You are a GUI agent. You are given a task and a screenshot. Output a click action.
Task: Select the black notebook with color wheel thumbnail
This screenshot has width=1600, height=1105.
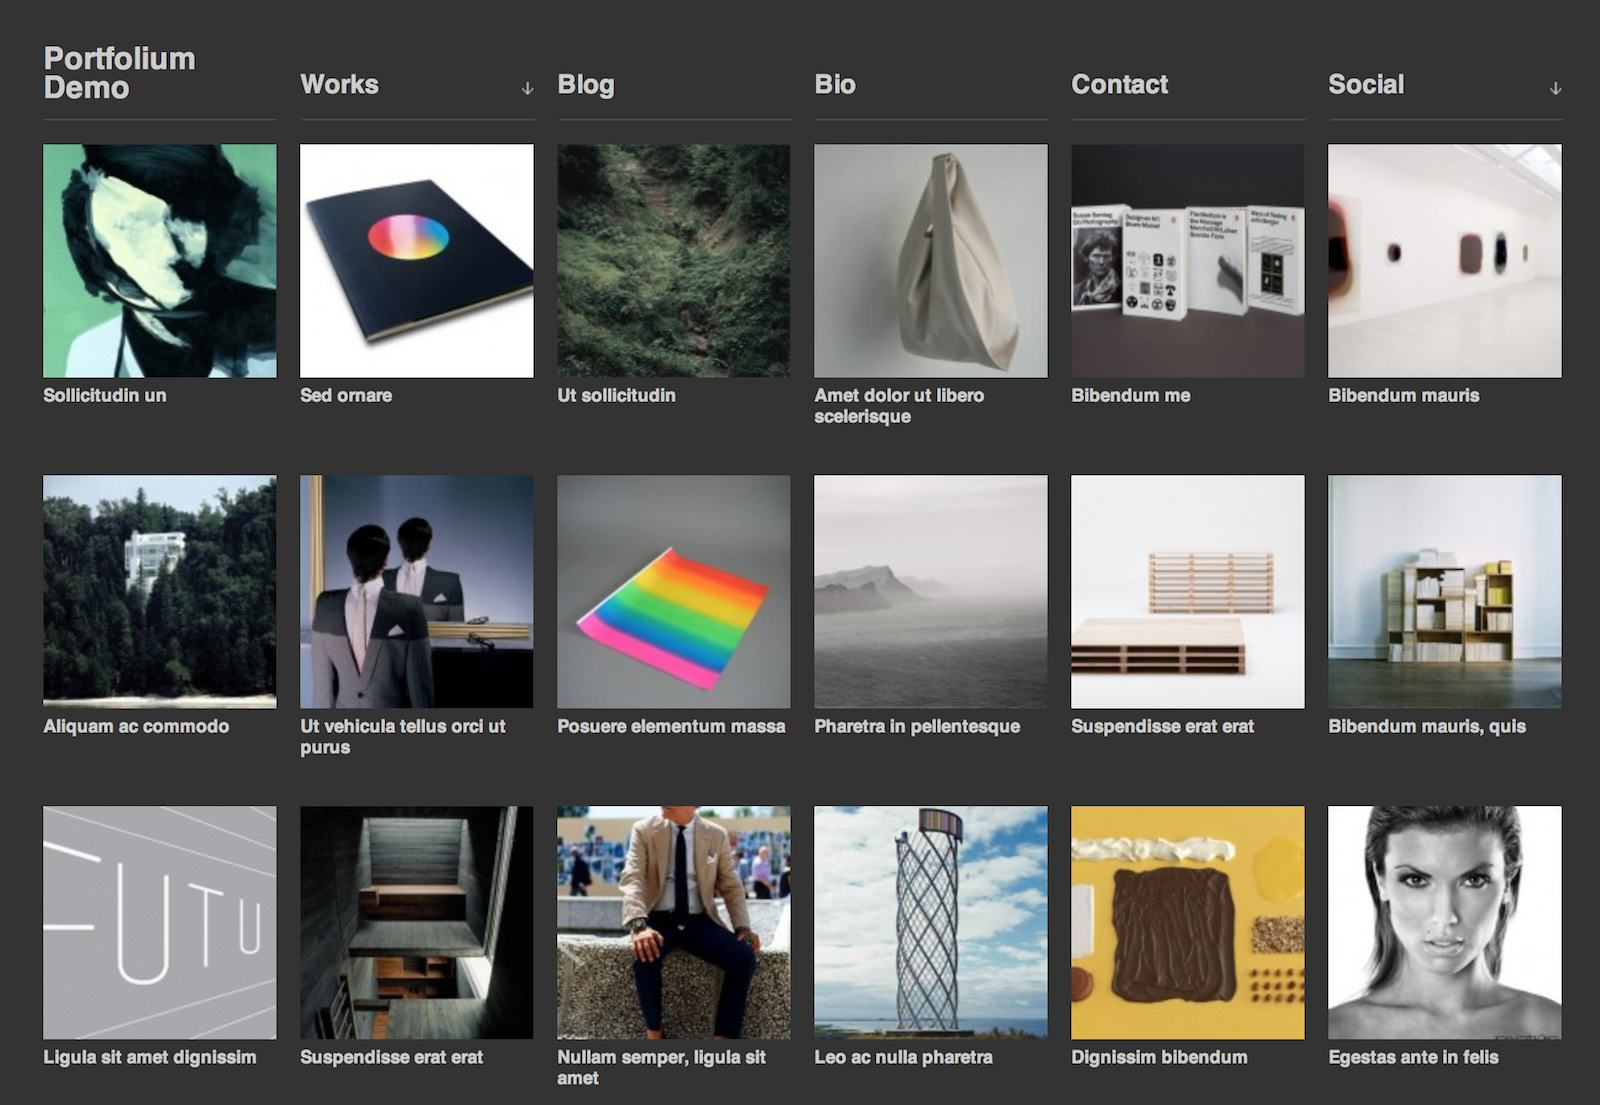[x=417, y=261]
